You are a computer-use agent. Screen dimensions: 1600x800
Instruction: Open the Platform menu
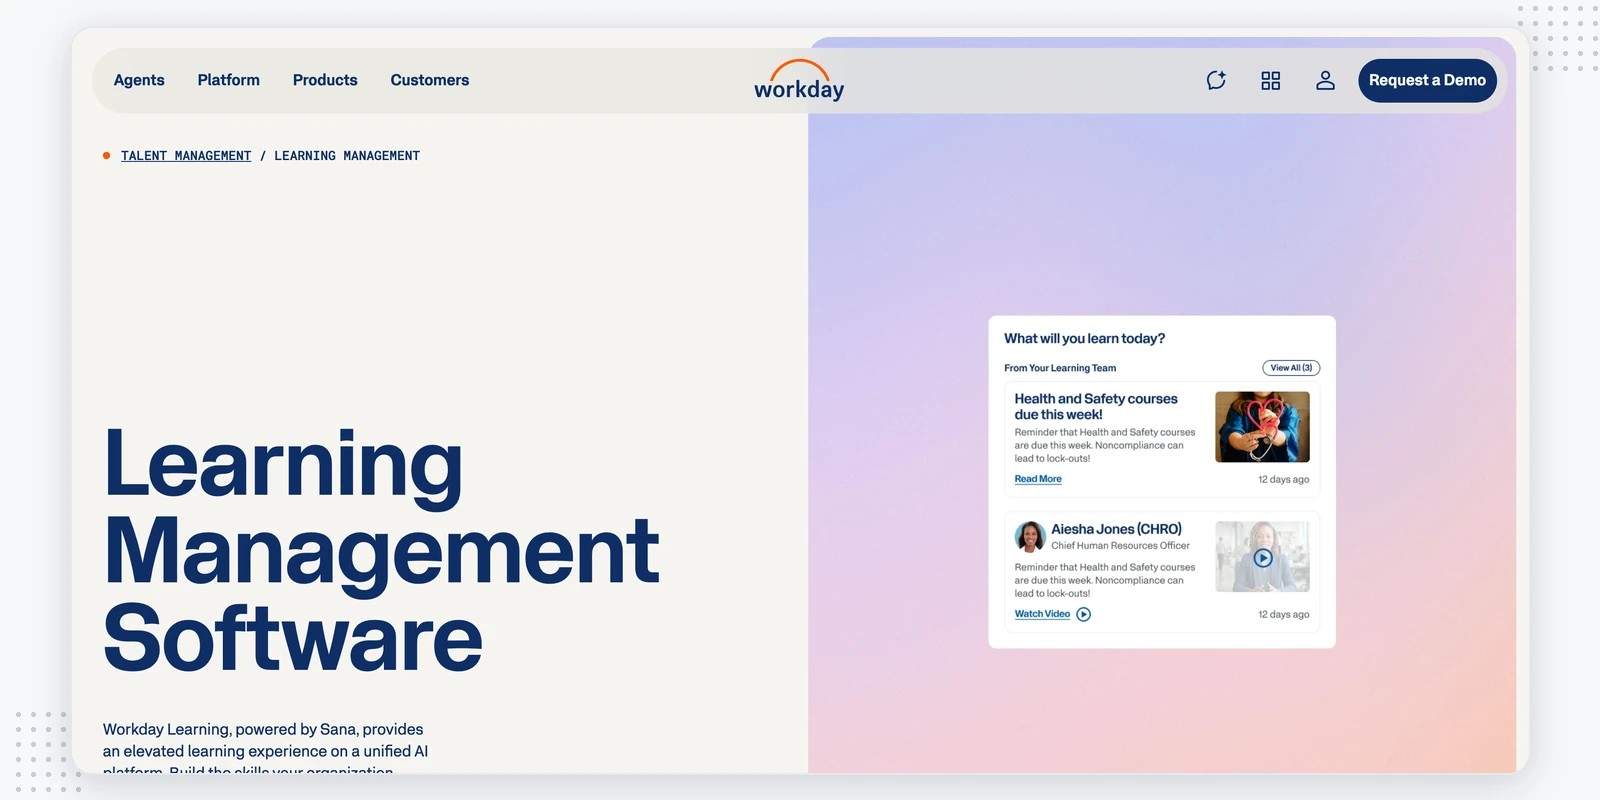[228, 80]
